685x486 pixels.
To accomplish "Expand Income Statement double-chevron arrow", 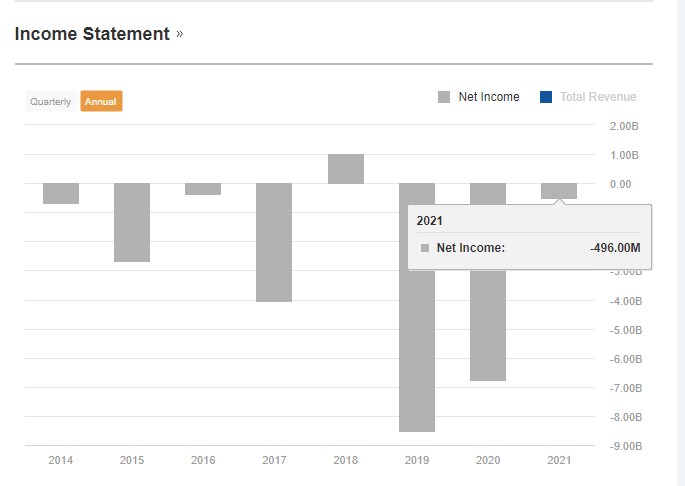I will [x=180, y=34].
